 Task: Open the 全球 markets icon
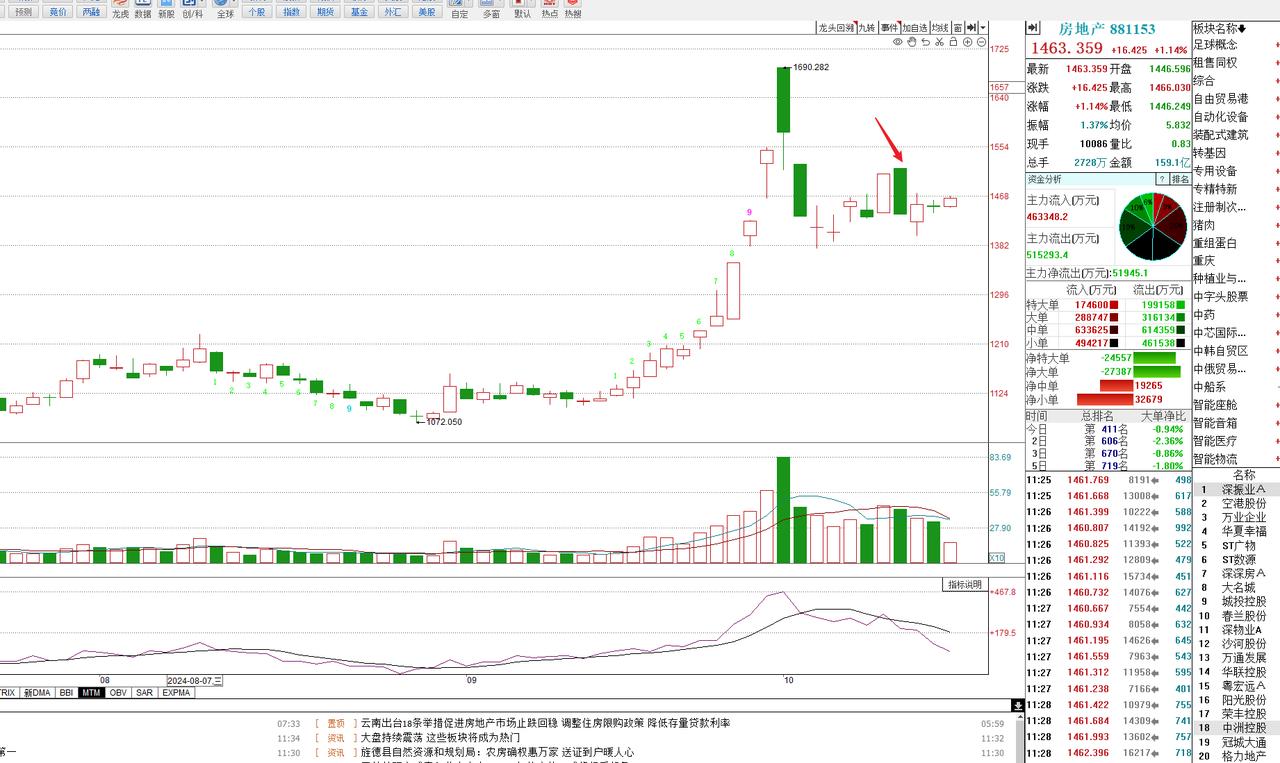pyautogui.click(x=225, y=9)
